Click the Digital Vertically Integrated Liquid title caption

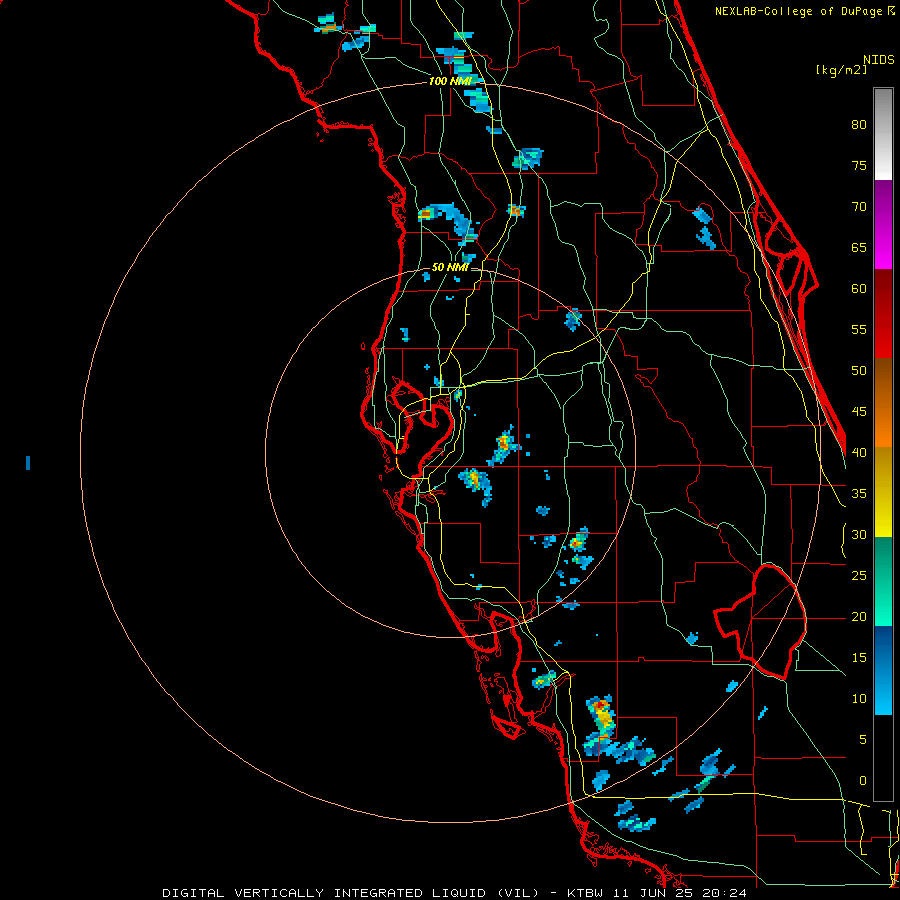click(455, 893)
